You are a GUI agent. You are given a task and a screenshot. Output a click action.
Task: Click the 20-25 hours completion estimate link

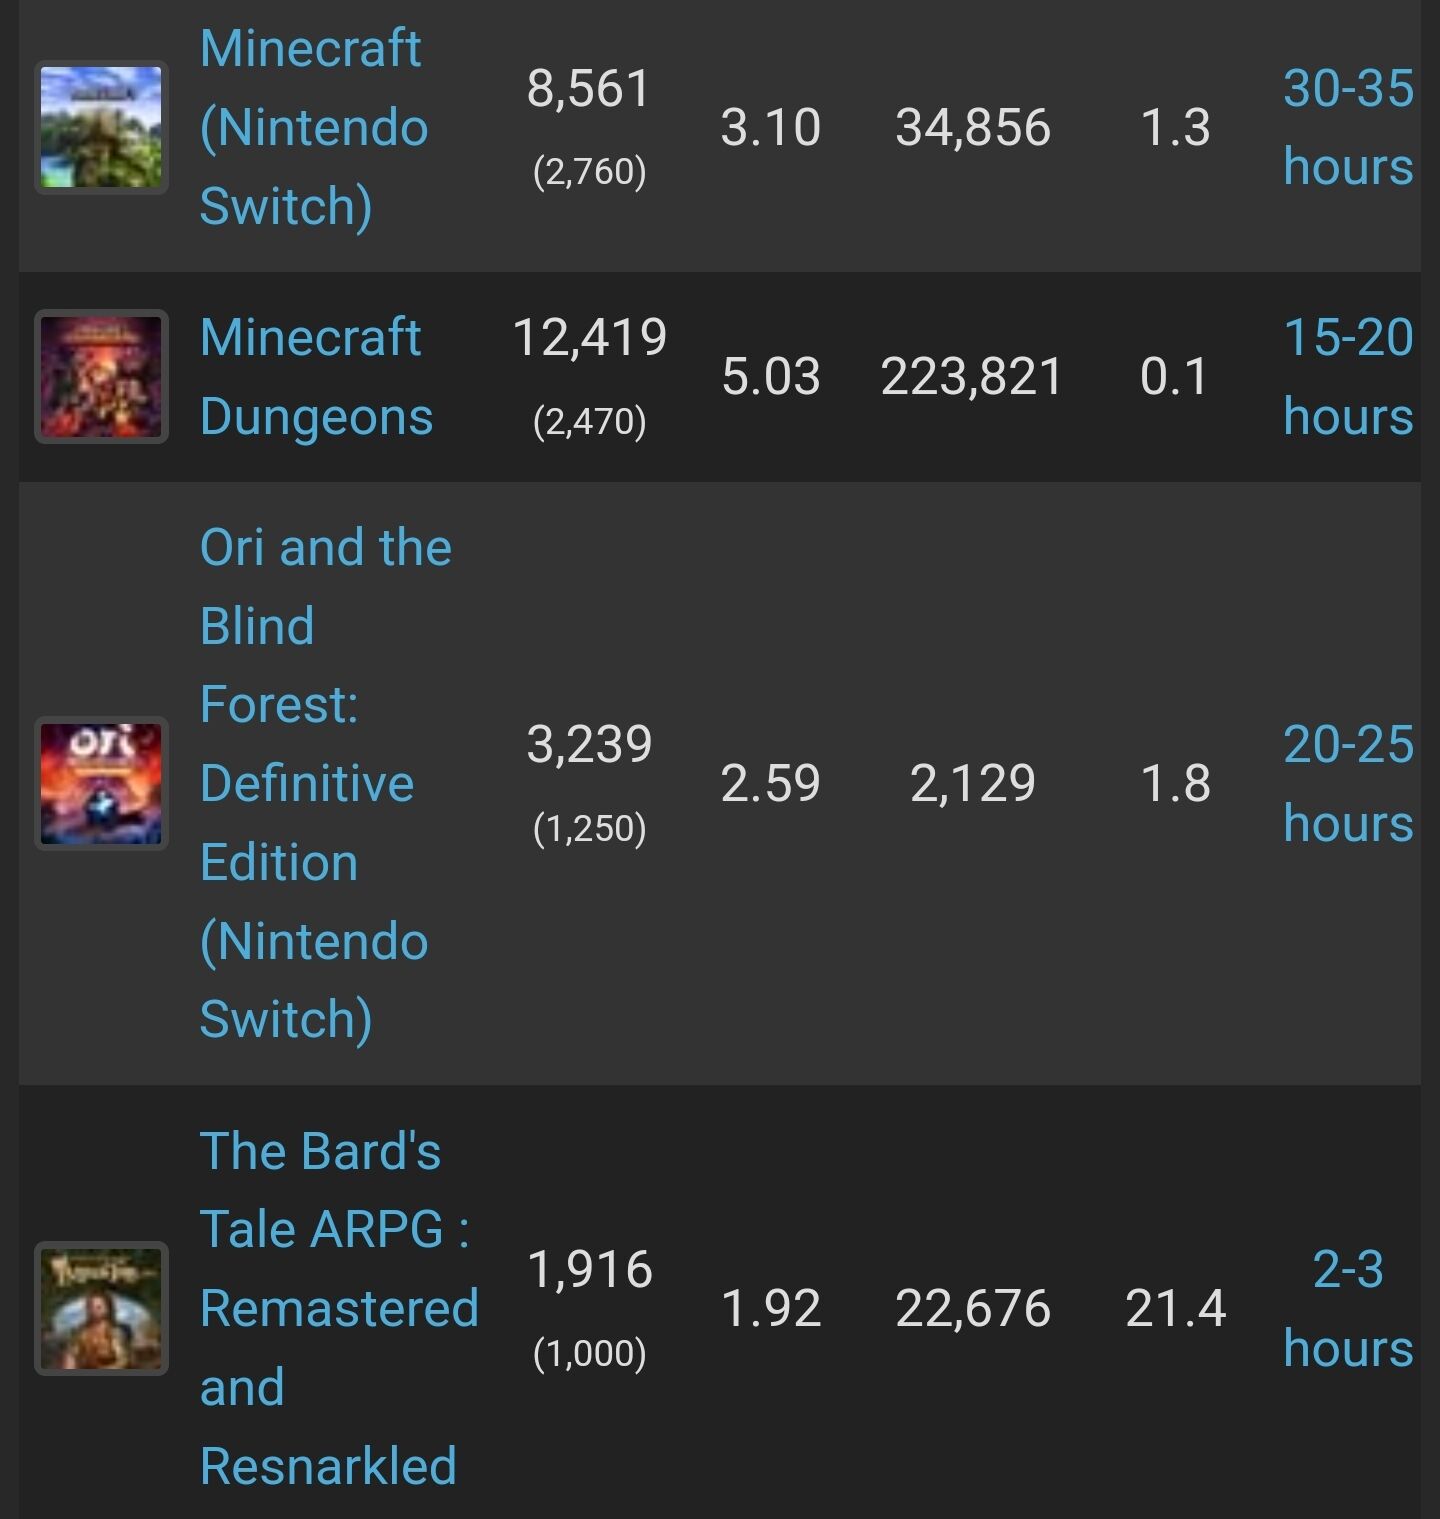point(1347,783)
